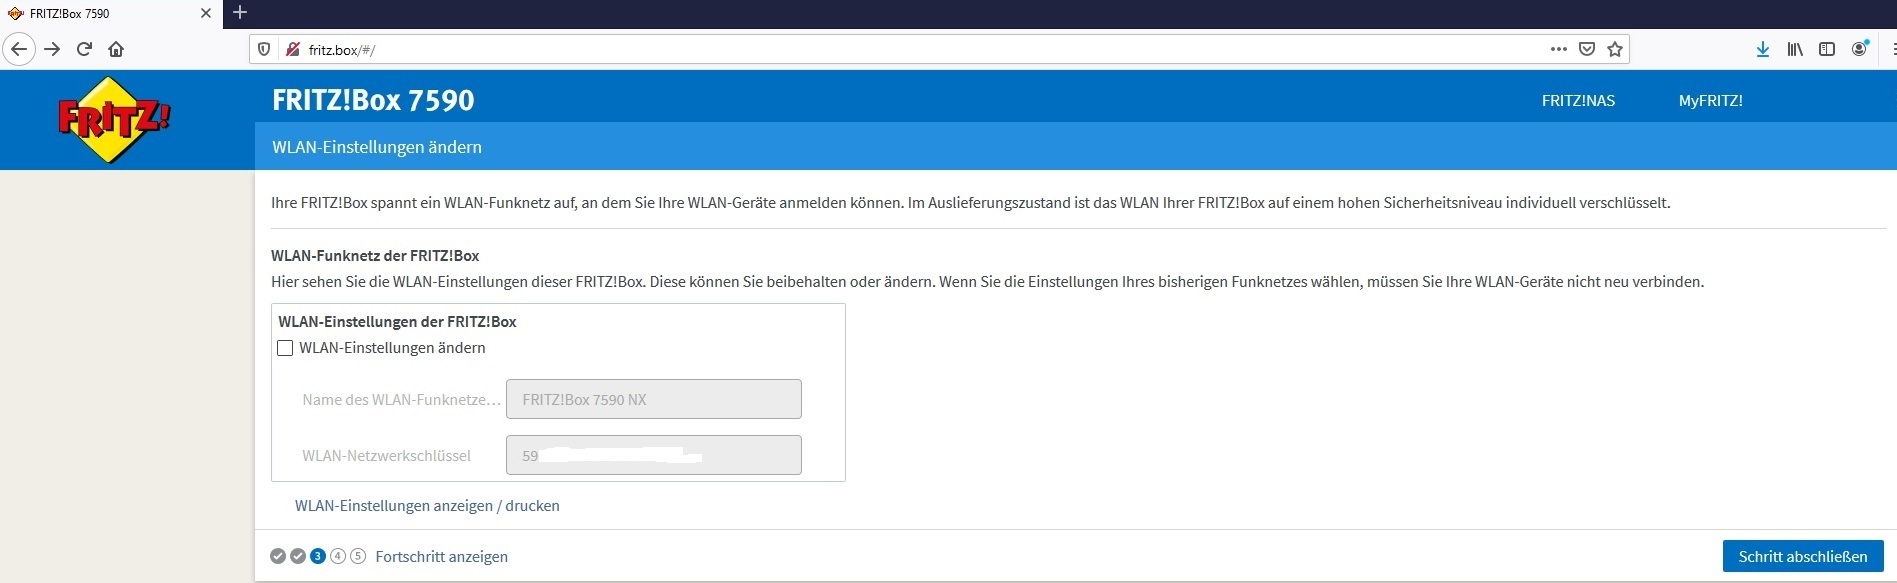1897x583 pixels.
Task: Open FRITZ!NAS in the header
Action: (x=1578, y=101)
